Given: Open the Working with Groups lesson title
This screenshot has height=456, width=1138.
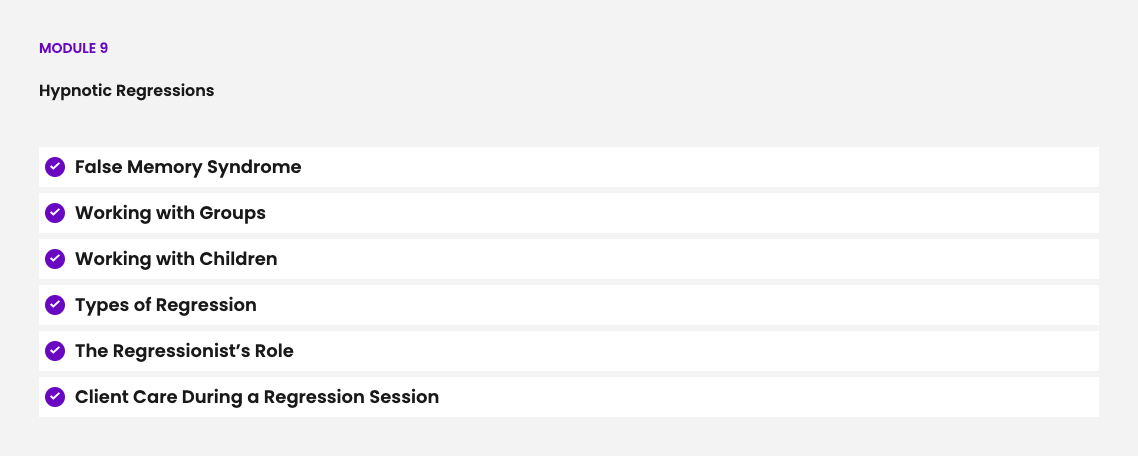Looking at the screenshot, I should (x=170, y=213).
